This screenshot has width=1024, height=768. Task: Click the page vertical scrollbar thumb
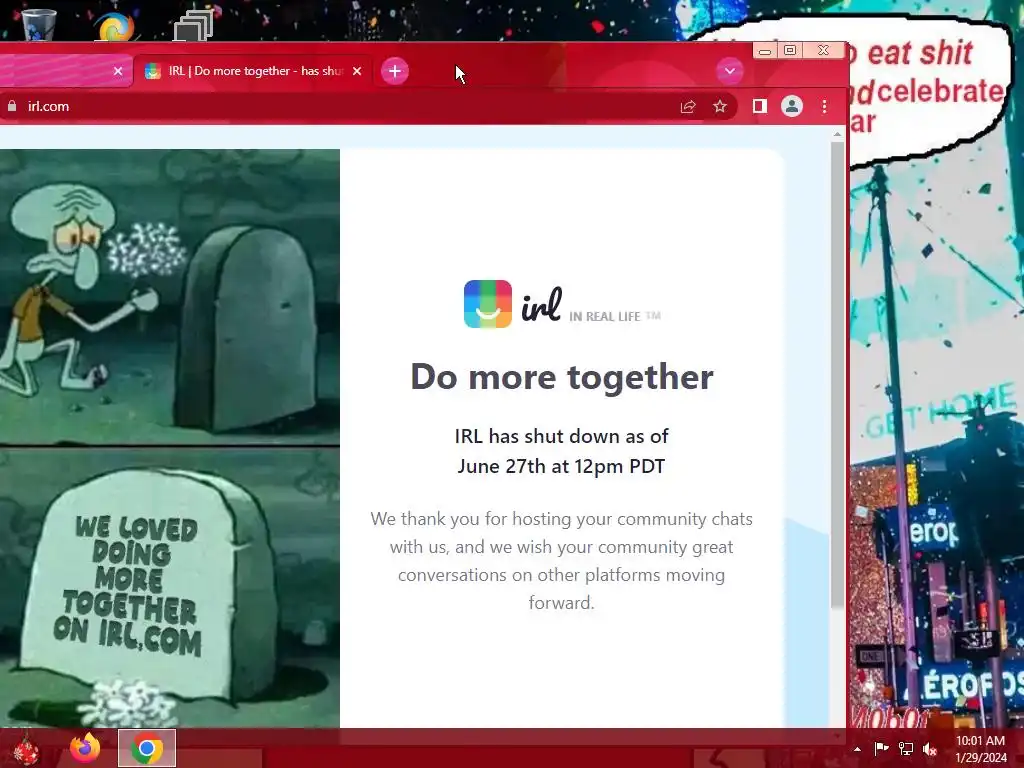coord(837,376)
